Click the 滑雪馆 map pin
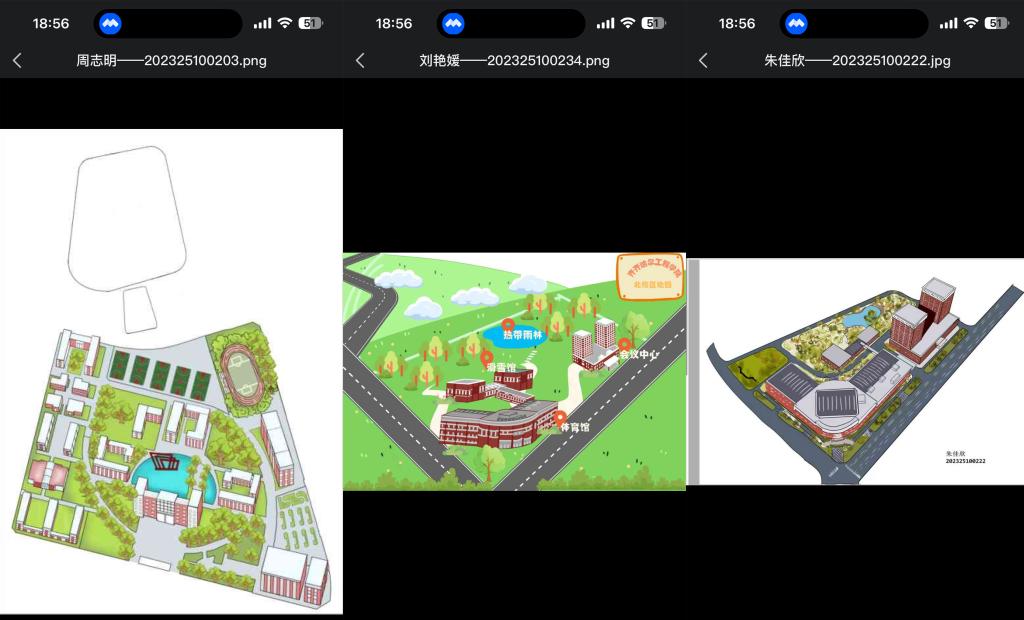Viewport: 1024px width, 620px height. pos(487,357)
